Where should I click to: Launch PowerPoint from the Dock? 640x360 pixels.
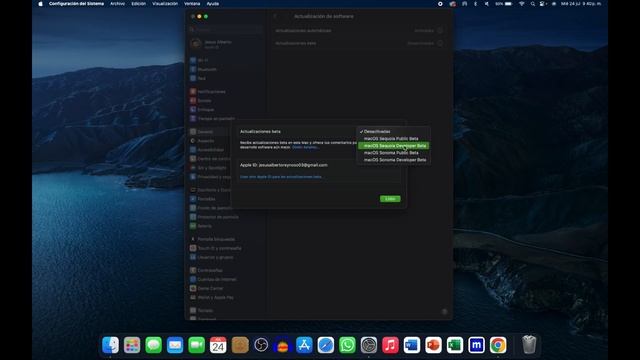pos(433,345)
